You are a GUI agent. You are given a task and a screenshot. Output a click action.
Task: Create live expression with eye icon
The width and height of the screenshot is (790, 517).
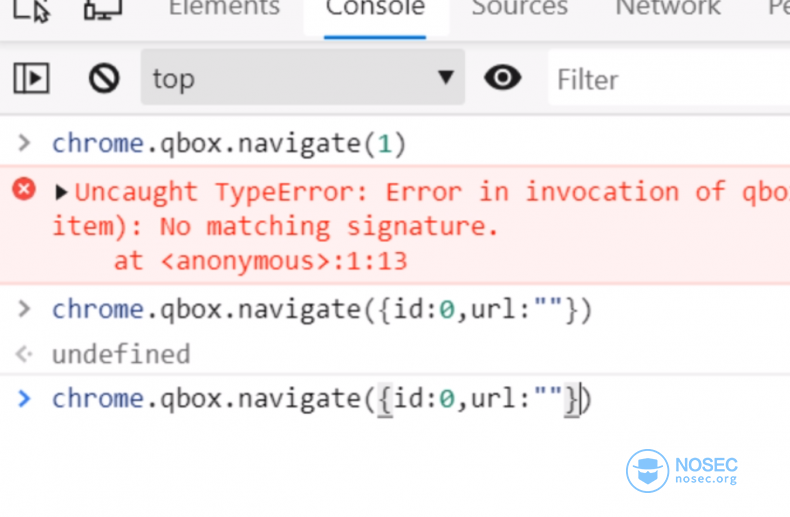pos(502,78)
